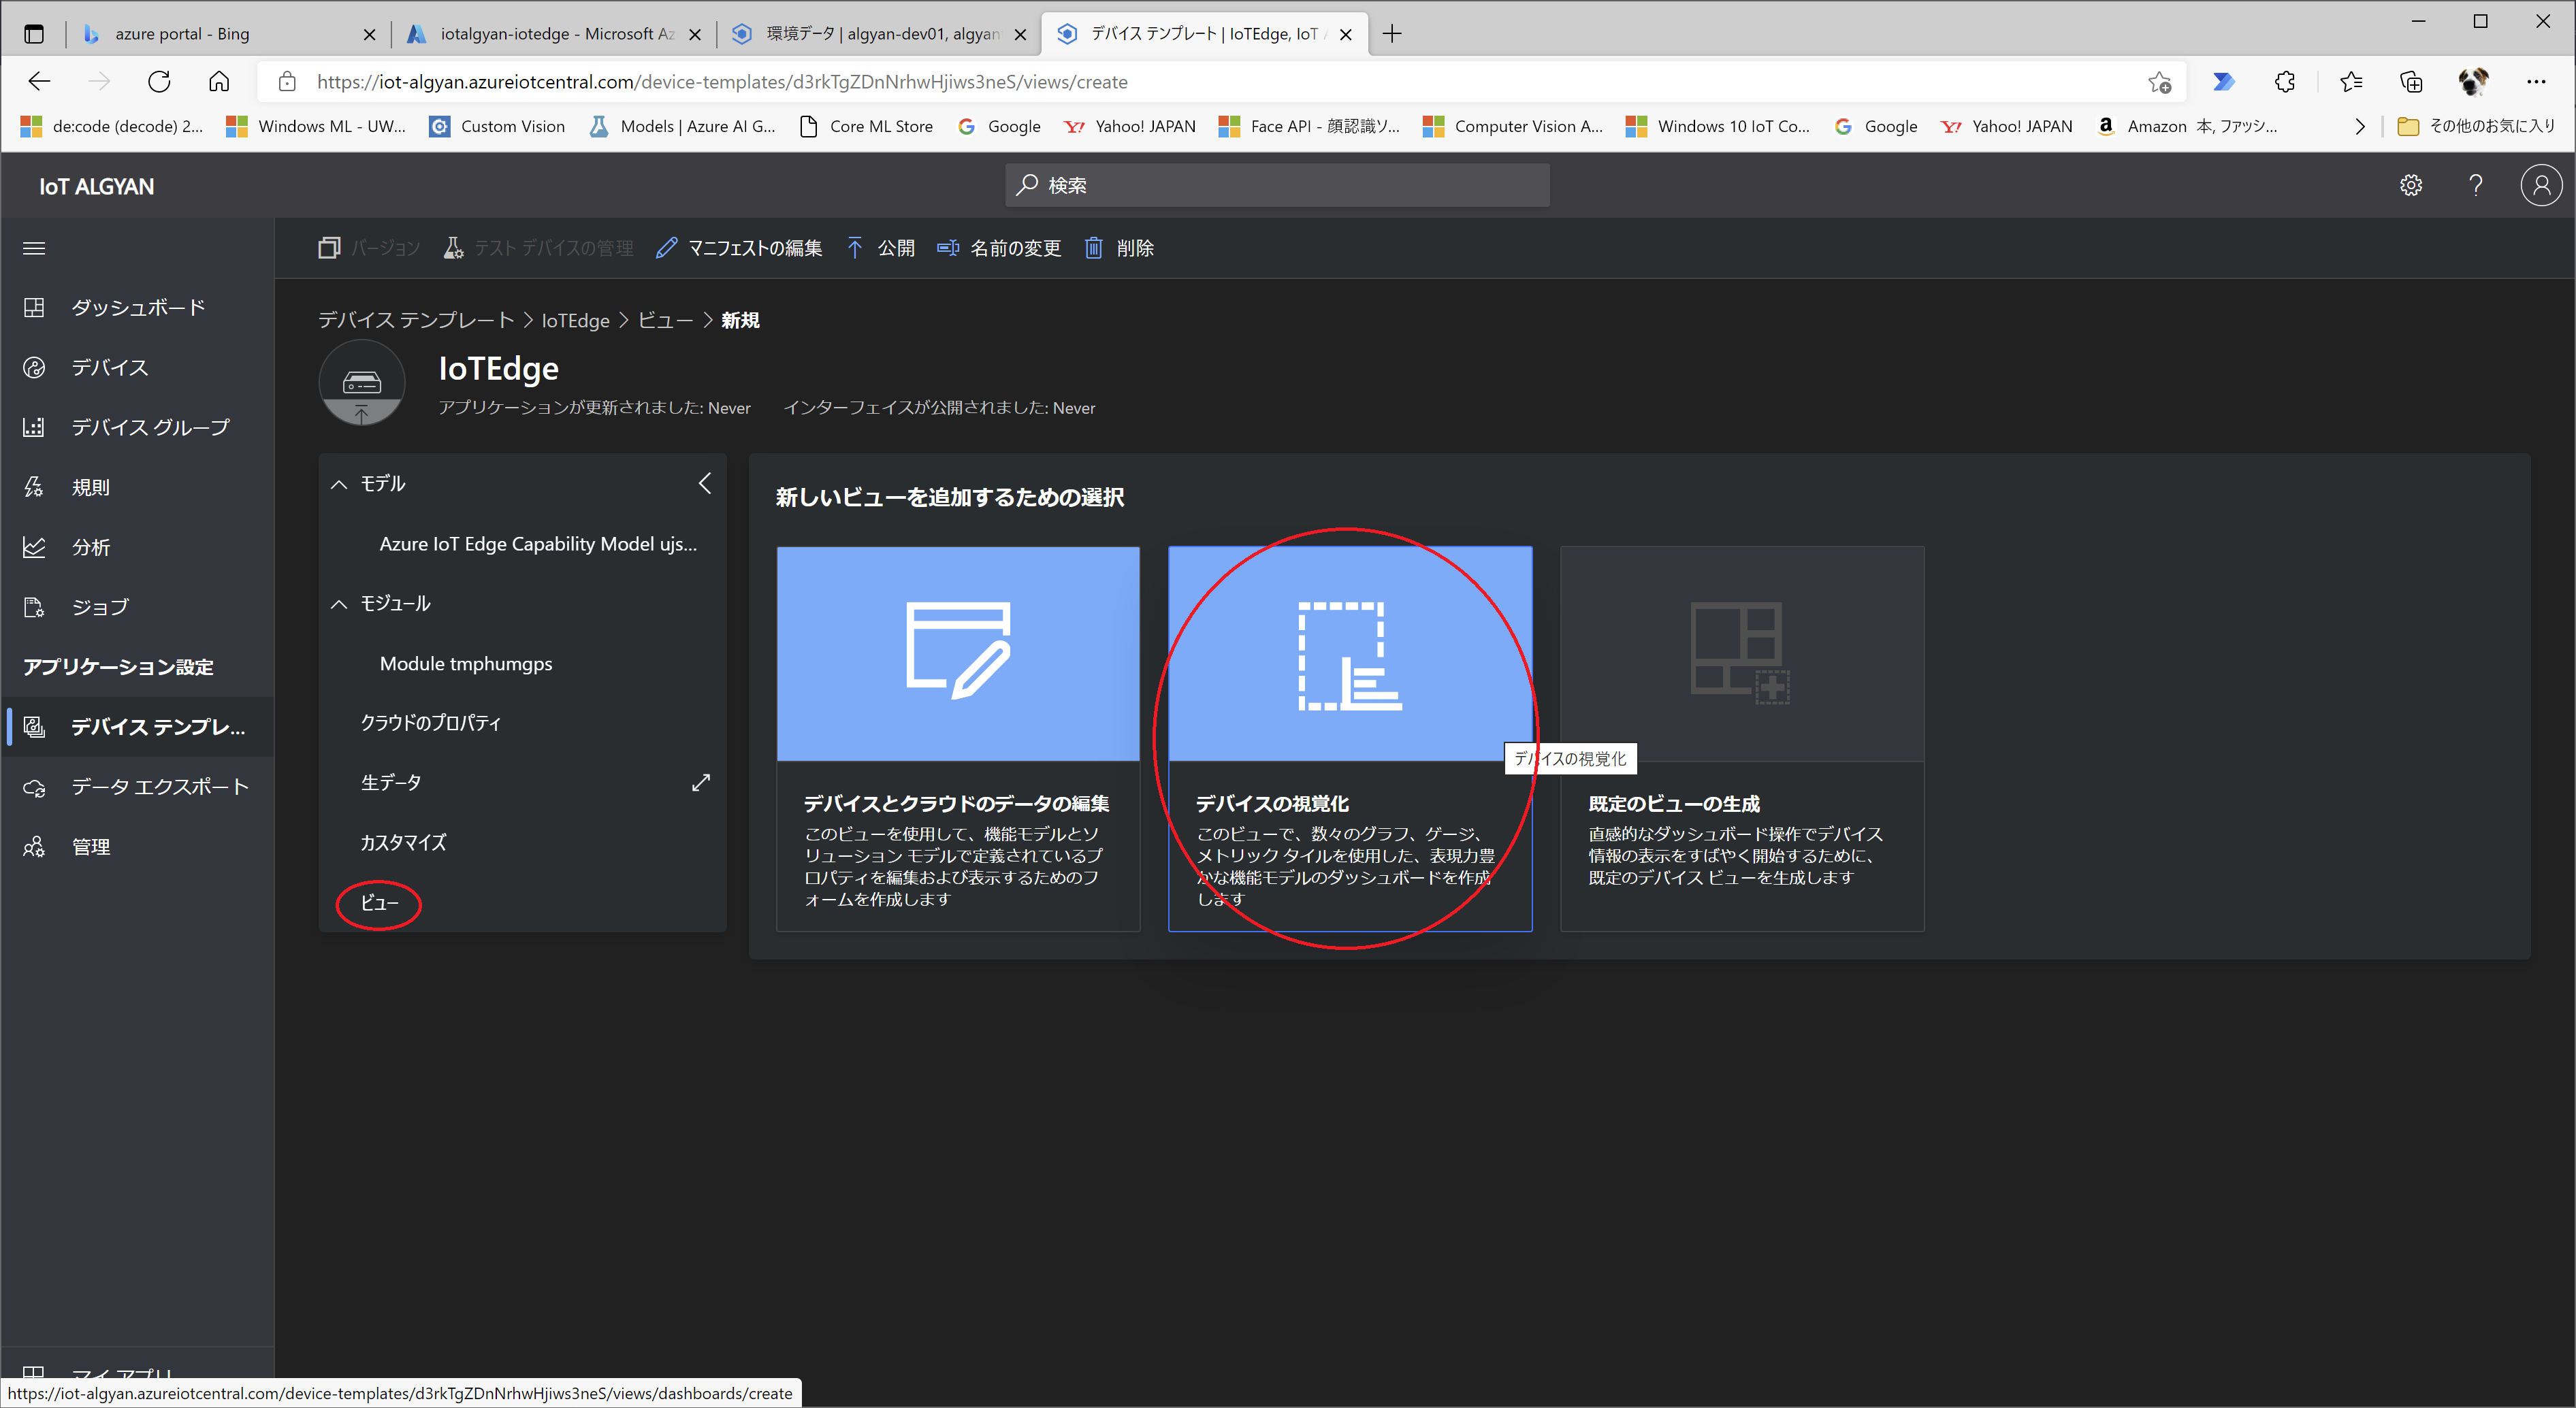The height and width of the screenshot is (1408, 2576).
Task: Open the settings gear icon
Action: [2411, 186]
